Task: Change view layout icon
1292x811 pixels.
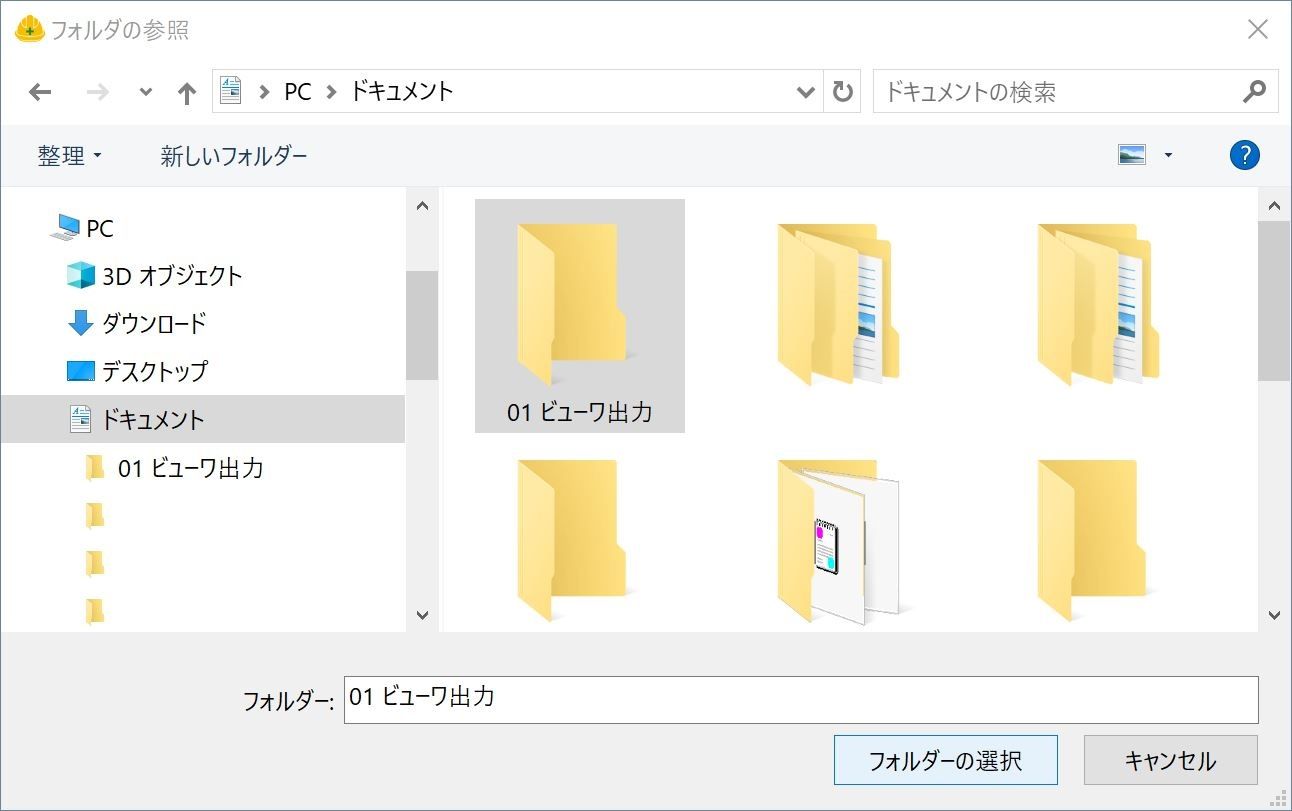Action: pos(1132,155)
